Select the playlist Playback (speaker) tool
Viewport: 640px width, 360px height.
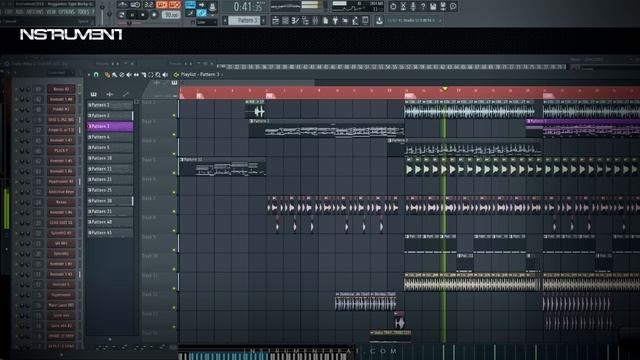pos(165,75)
